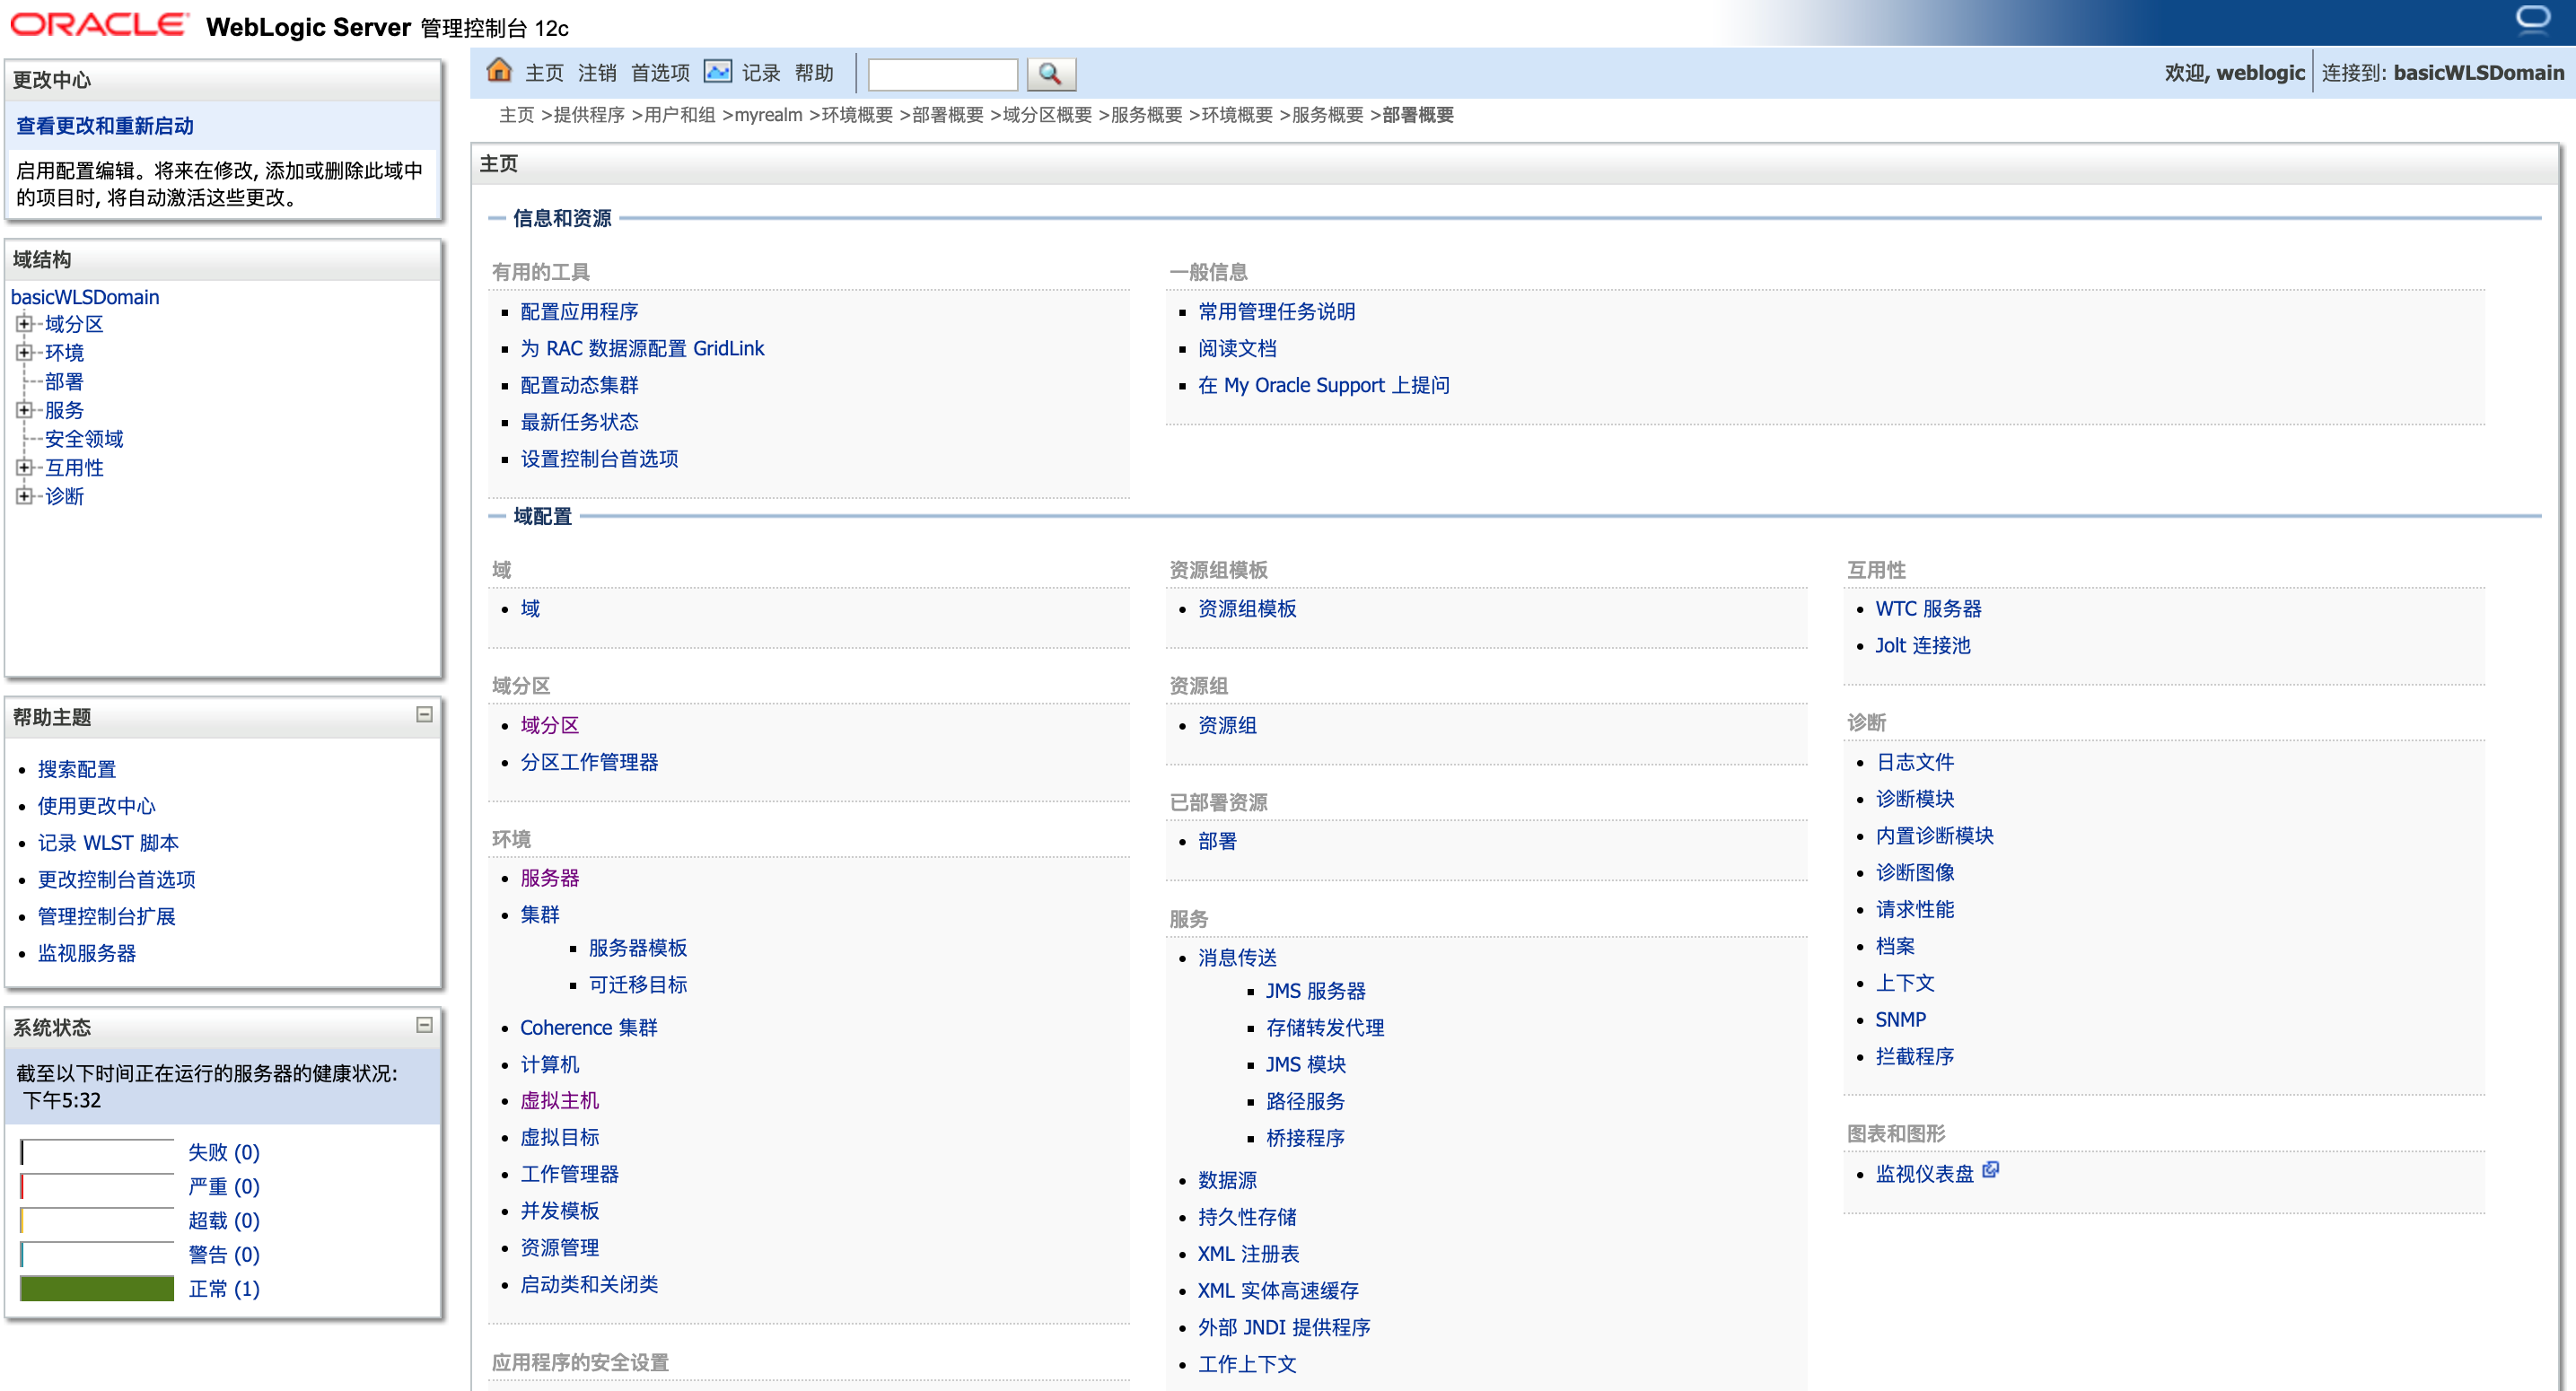Click 域分区概要 in the breadcrumb trail
Screen dimensions: 2576x1391
coord(1047,115)
